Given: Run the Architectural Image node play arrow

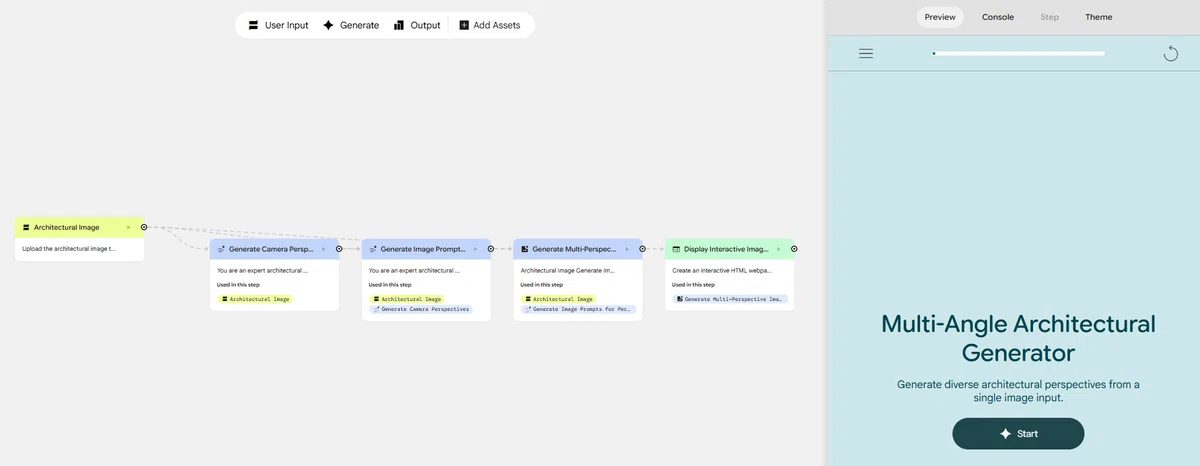Looking at the screenshot, I should [x=128, y=227].
